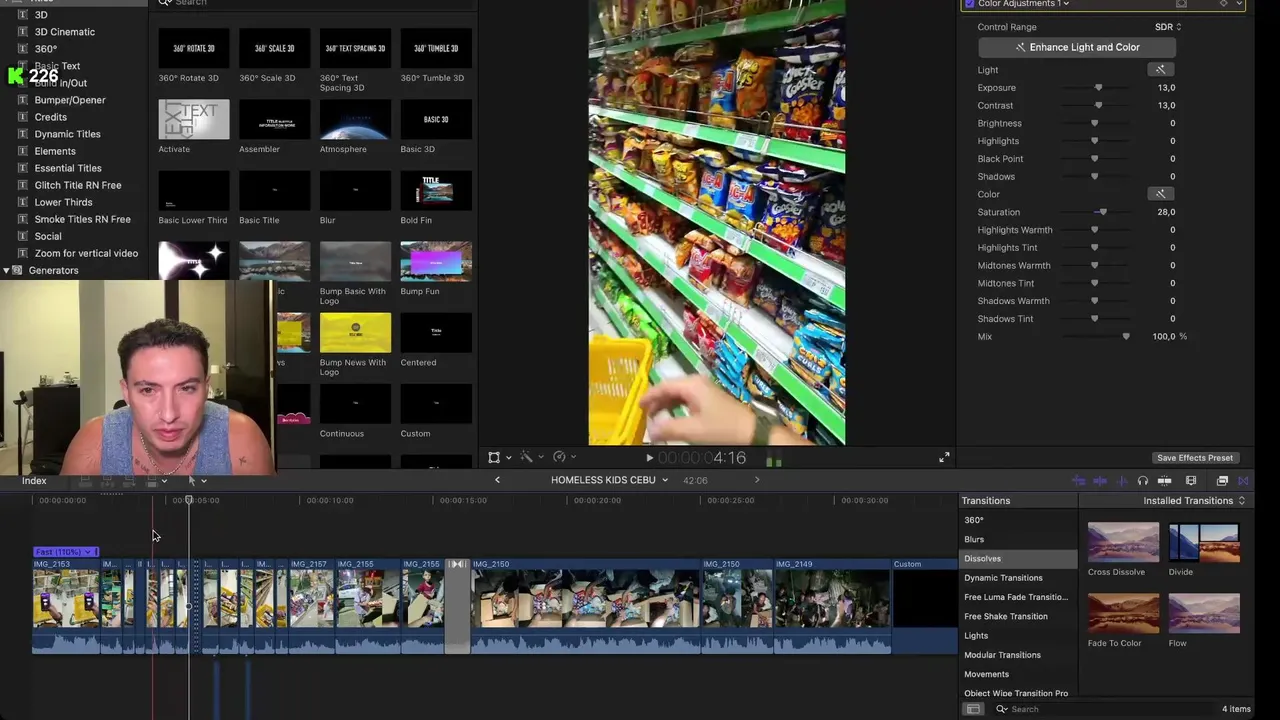Viewport: 1280px width, 720px height.
Task: Adjust the Saturation slider handle
Action: tap(1103, 212)
